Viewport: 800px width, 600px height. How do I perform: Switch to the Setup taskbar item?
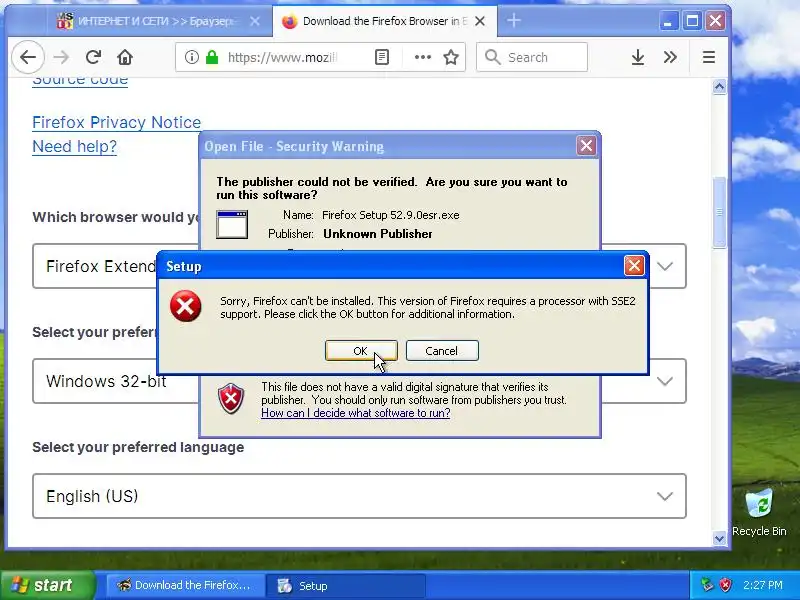(x=346, y=585)
